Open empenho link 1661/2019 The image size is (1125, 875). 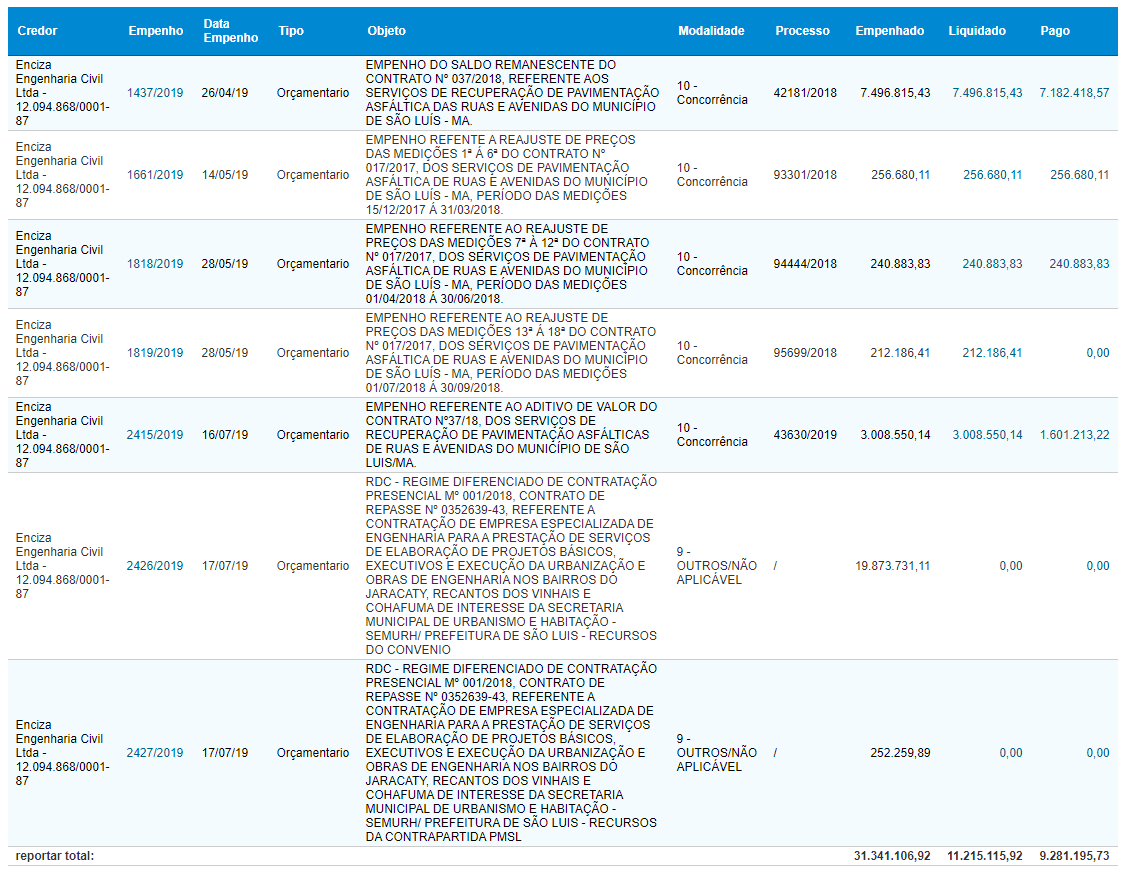(155, 175)
